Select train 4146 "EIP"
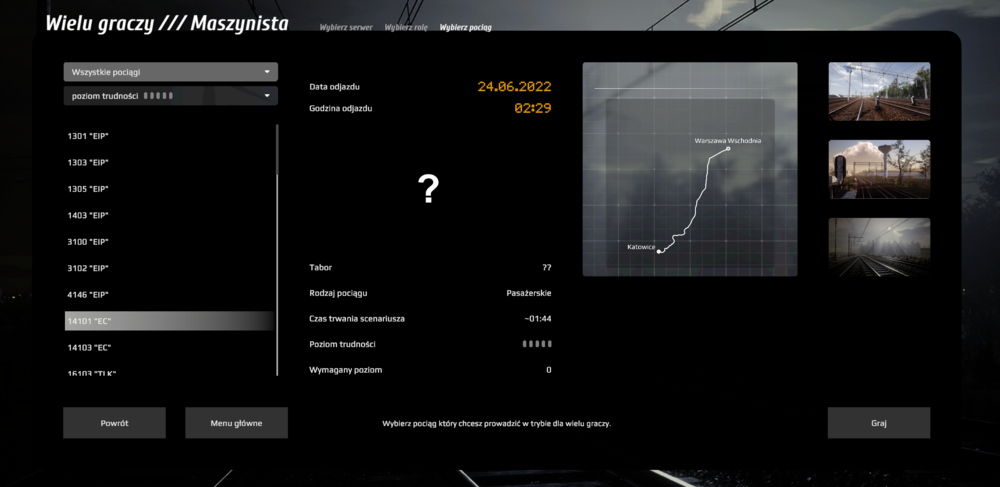 tap(88, 295)
